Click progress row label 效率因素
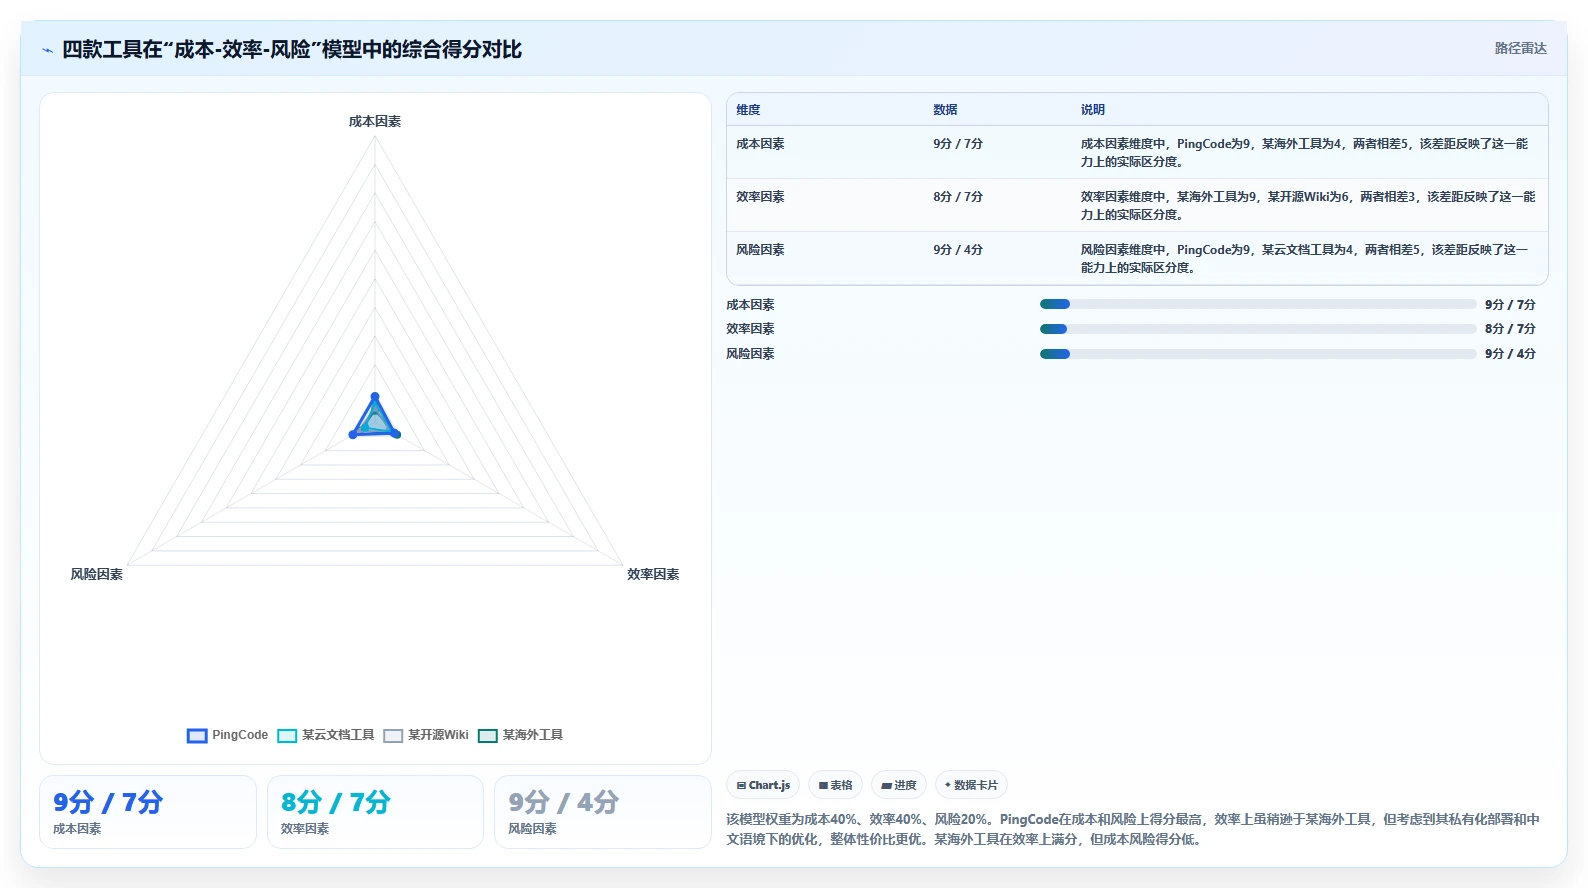 pyautogui.click(x=750, y=329)
